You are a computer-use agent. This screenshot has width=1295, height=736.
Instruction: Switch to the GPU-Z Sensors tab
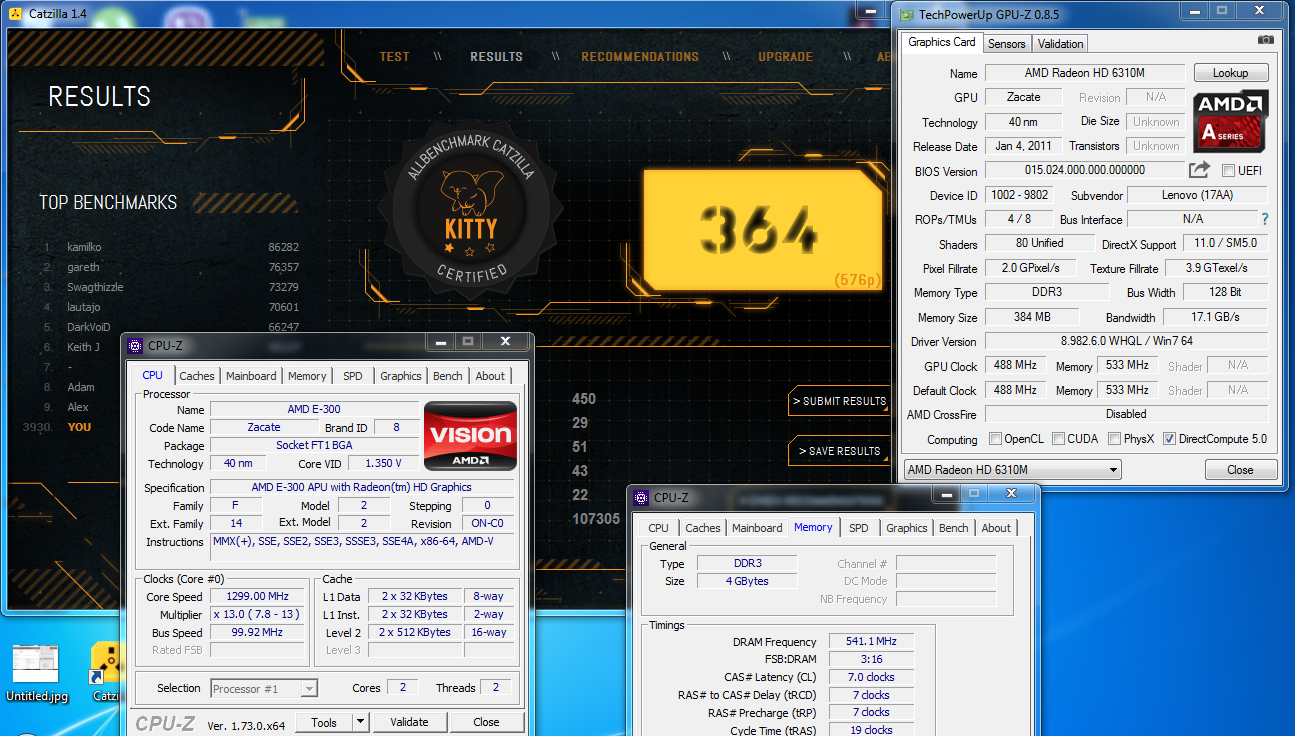(1007, 44)
